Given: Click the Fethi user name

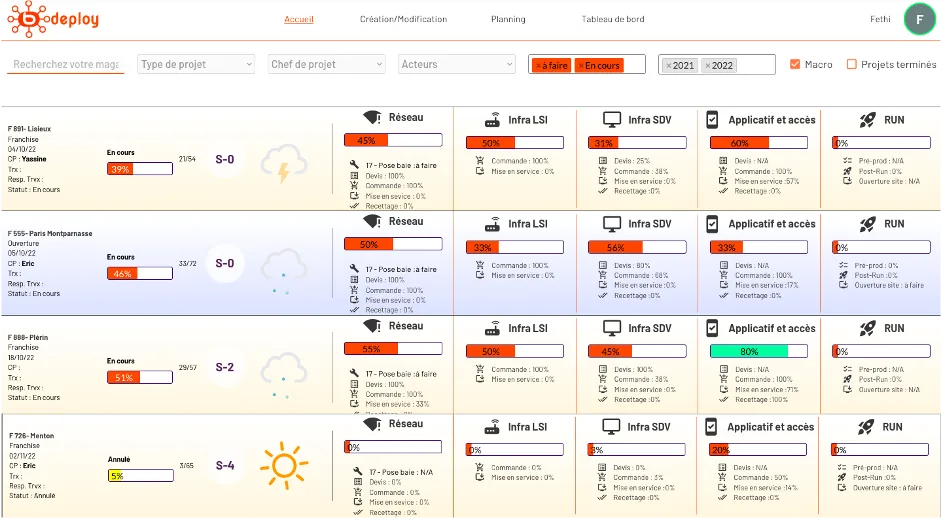Looking at the screenshot, I should tap(880, 19).
